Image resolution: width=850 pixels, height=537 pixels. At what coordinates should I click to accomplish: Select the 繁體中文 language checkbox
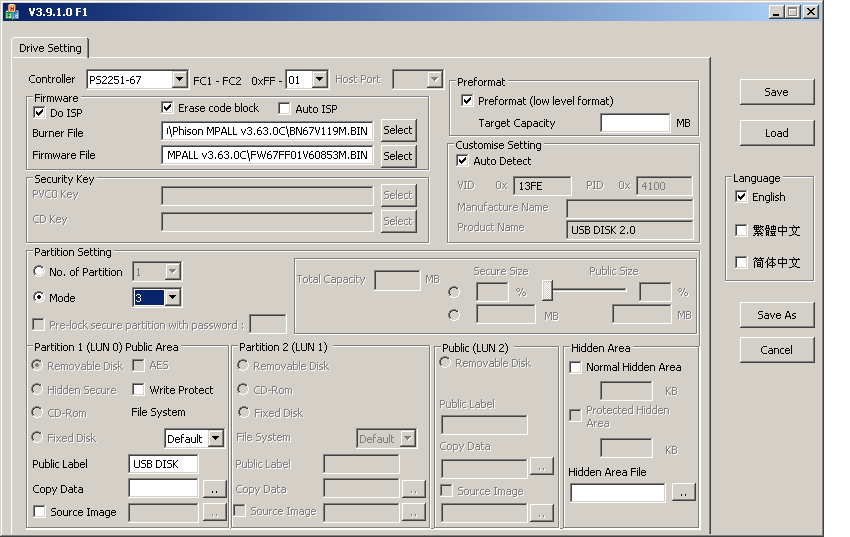pyautogui.click(x=741, y=230)
